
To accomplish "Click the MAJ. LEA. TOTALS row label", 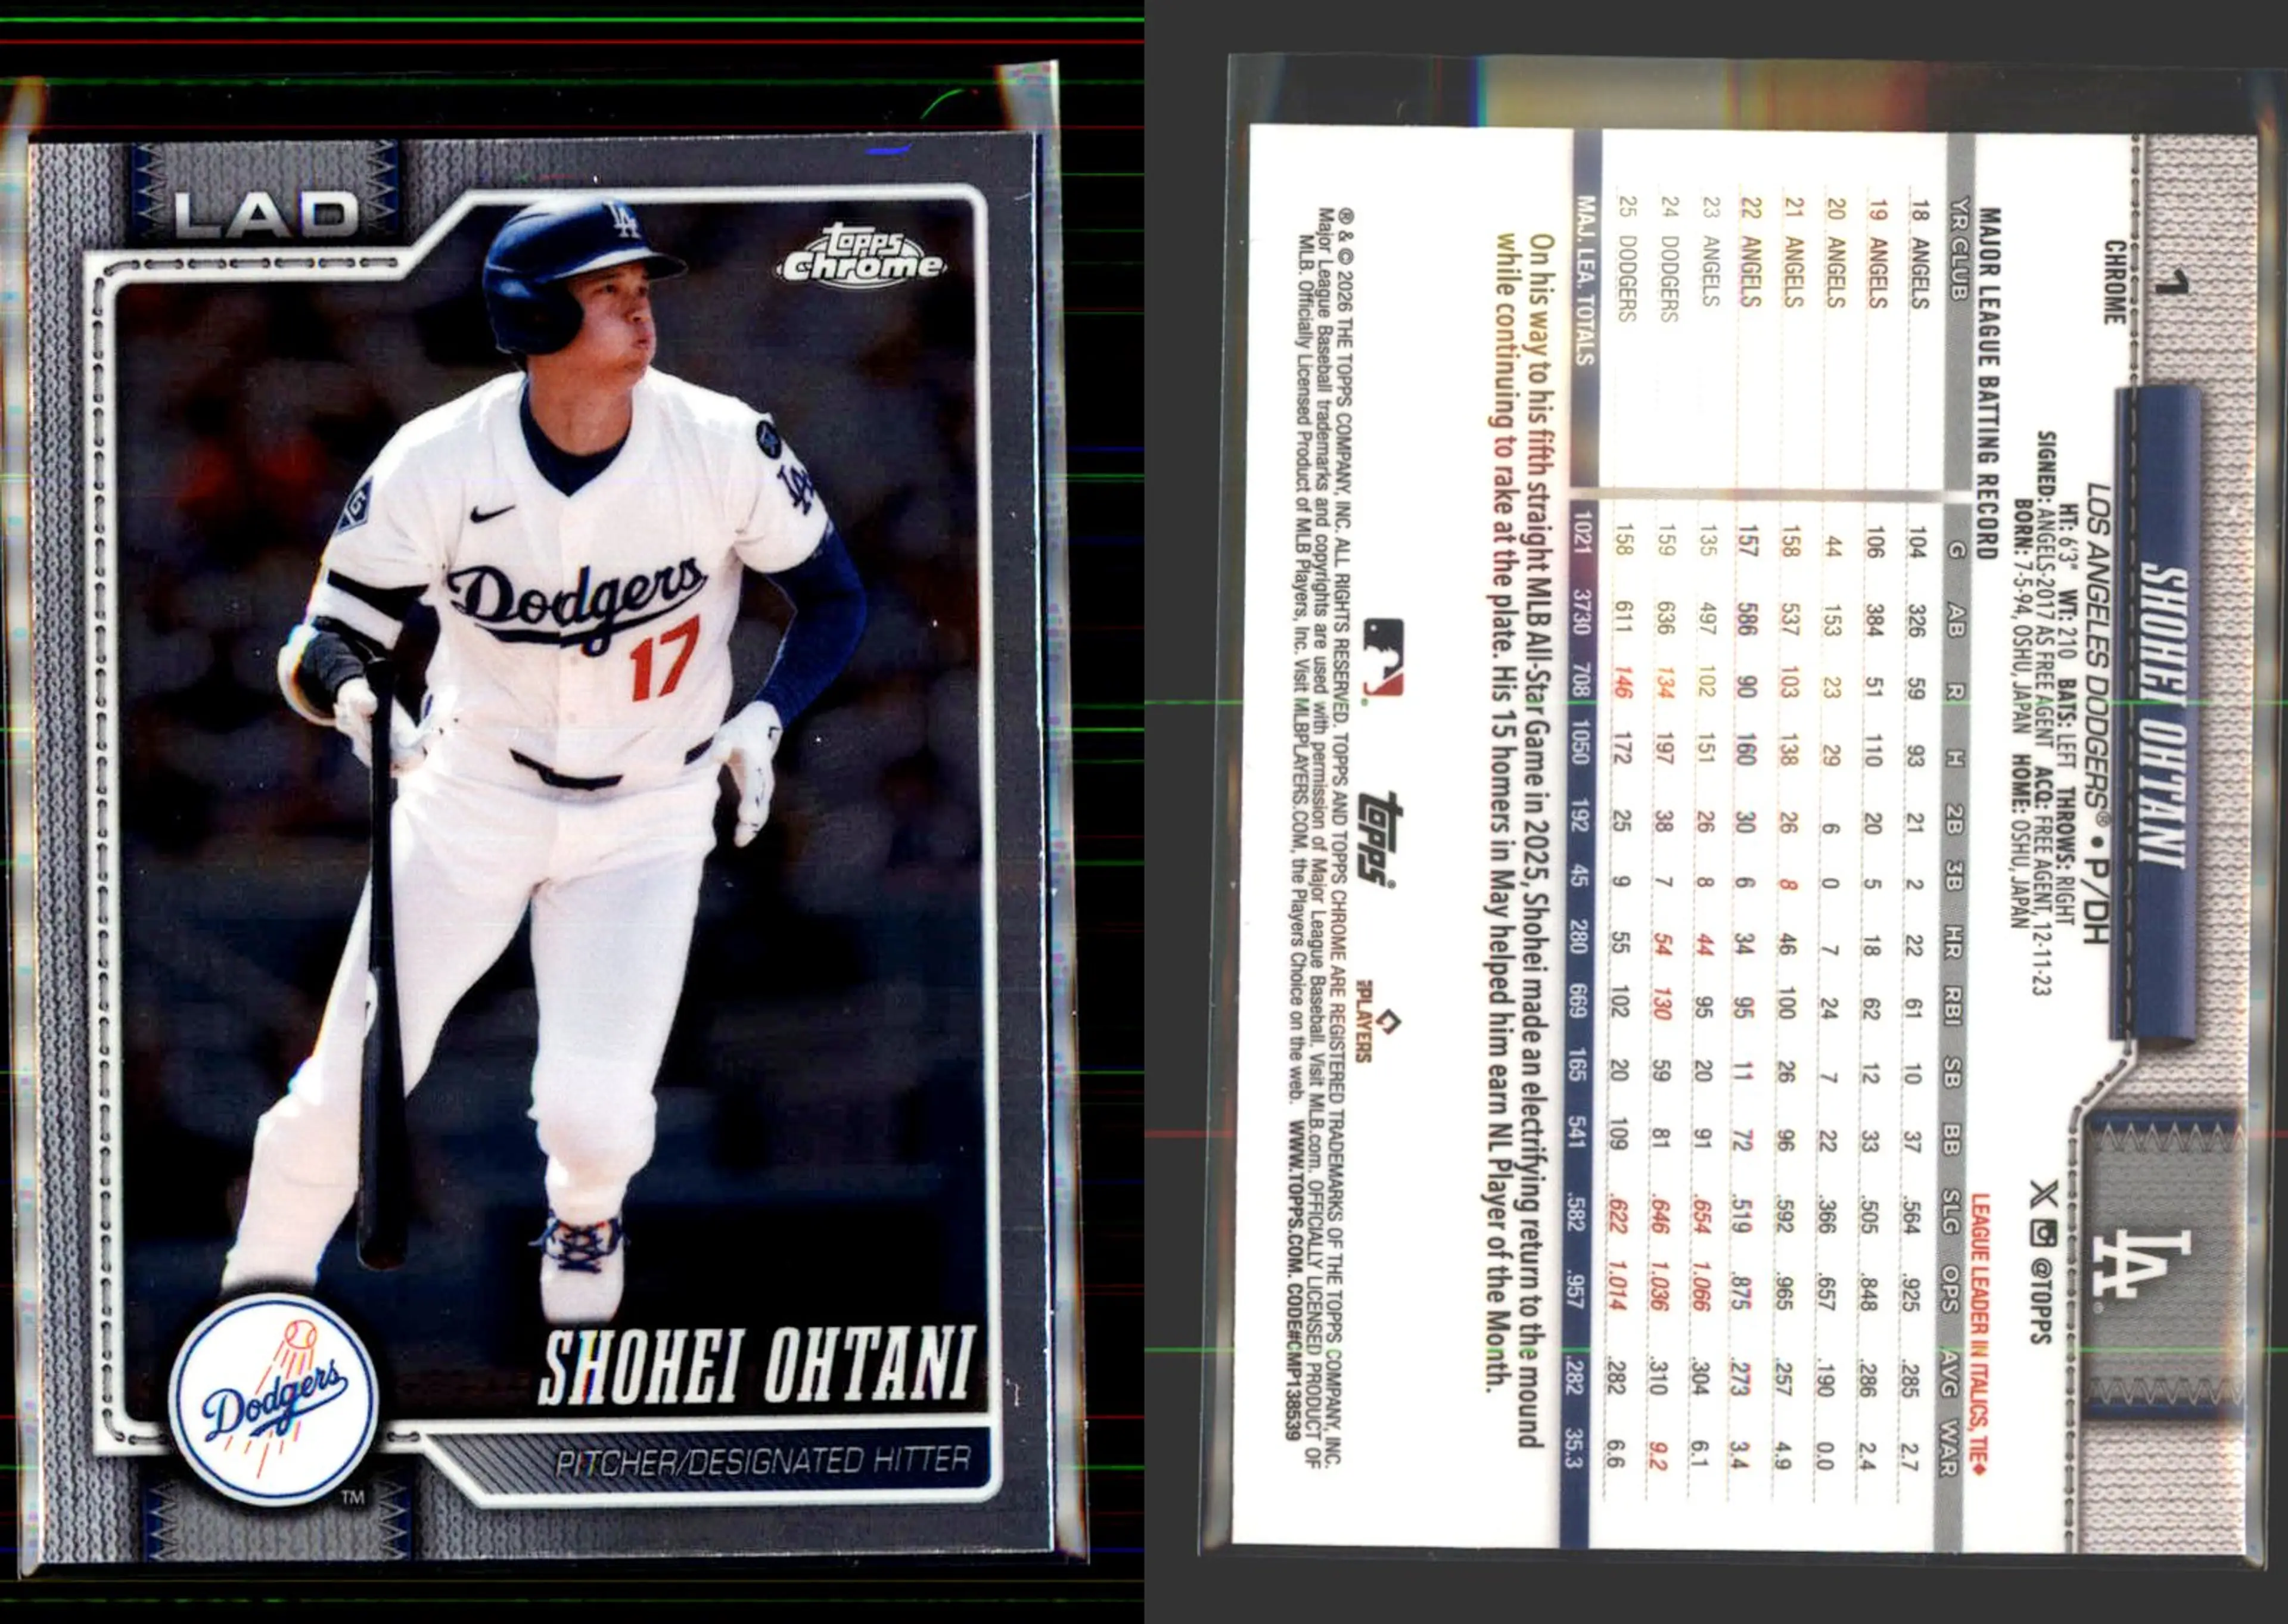I will 1584,281.
